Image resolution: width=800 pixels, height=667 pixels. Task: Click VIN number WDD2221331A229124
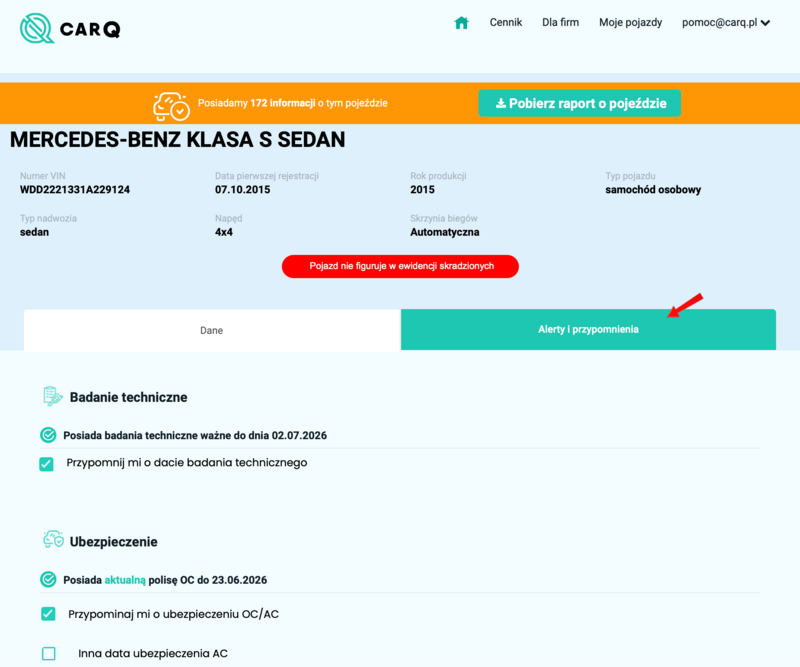(75, 189)
